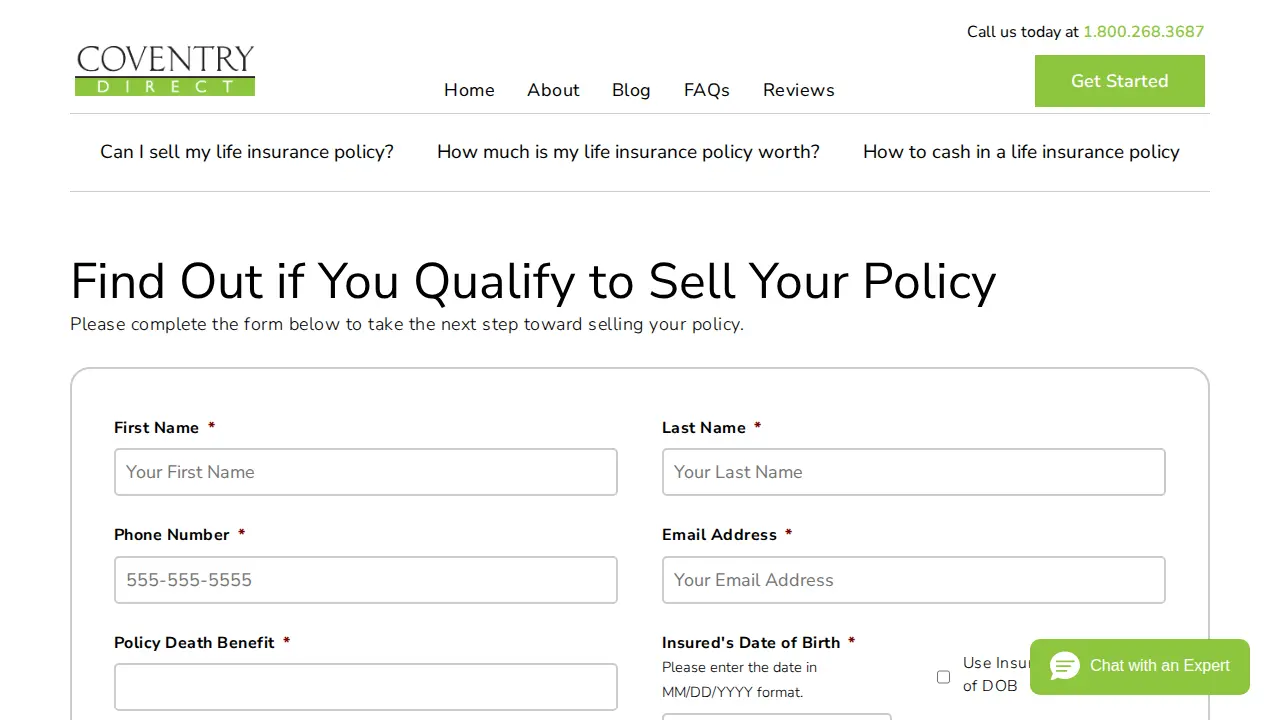Image resolution: width=1280 pixels, height=720 pixels.
Task: Focus the First Name field
Action: tap(366, 472)
